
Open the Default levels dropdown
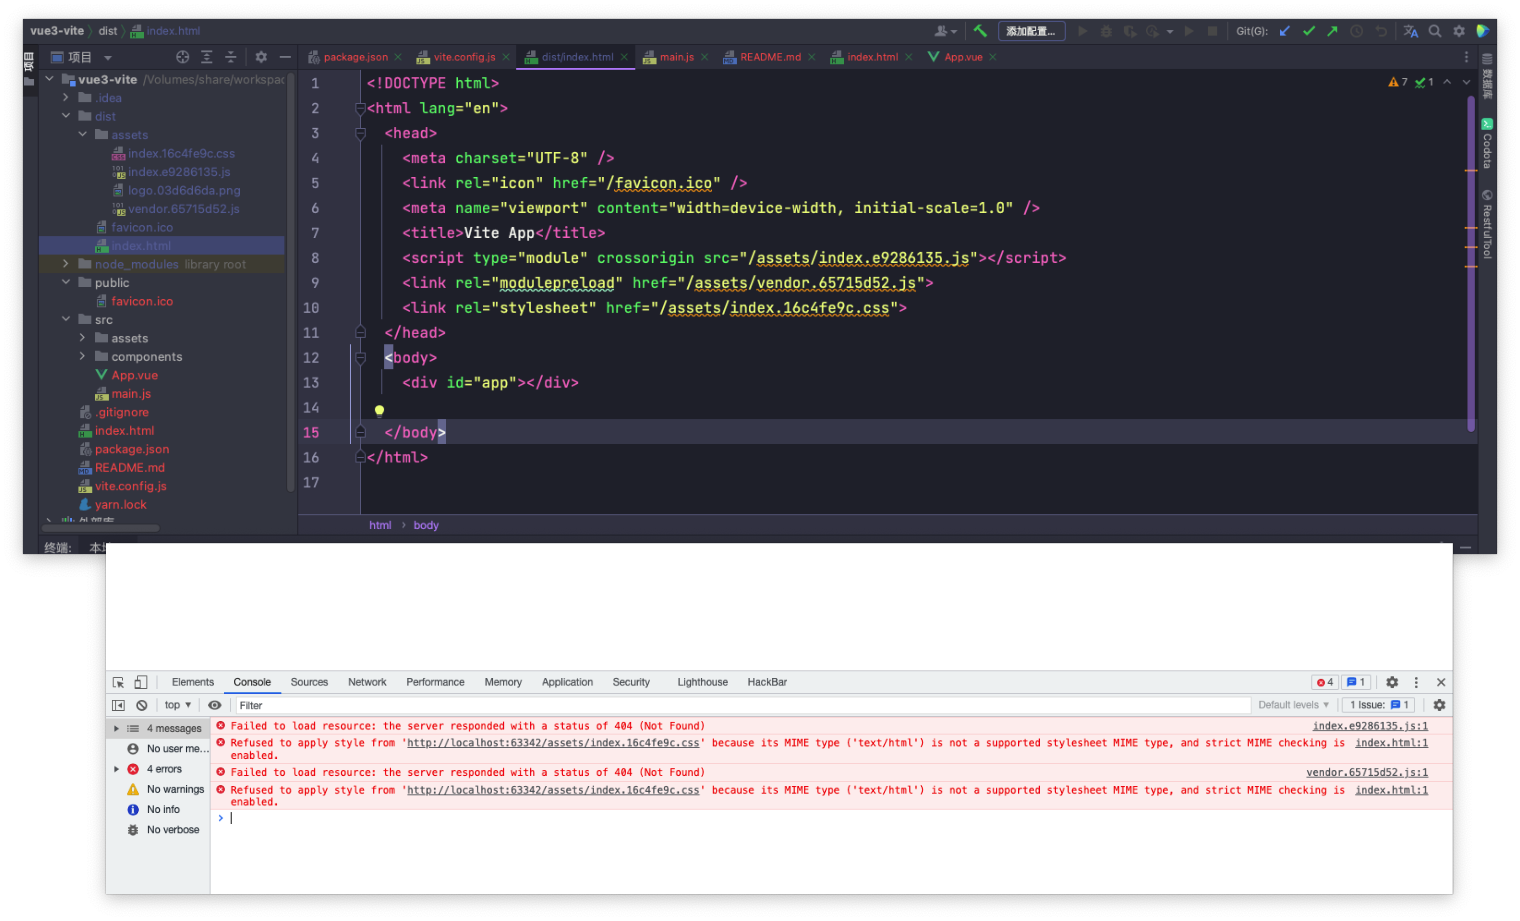point(1293,705)
